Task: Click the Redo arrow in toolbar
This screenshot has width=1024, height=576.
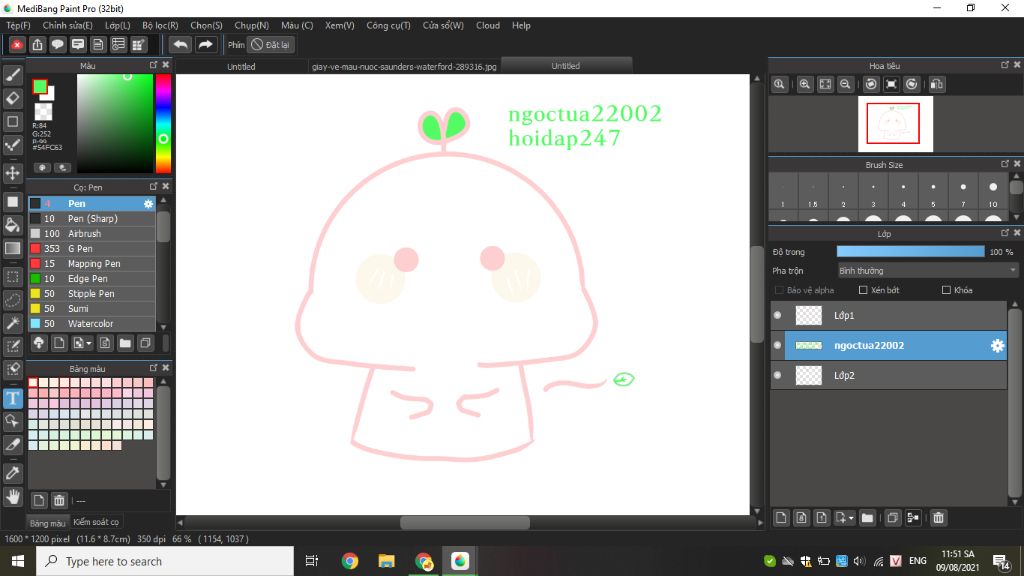Action: pyautogui.click(x=205, y=44)
